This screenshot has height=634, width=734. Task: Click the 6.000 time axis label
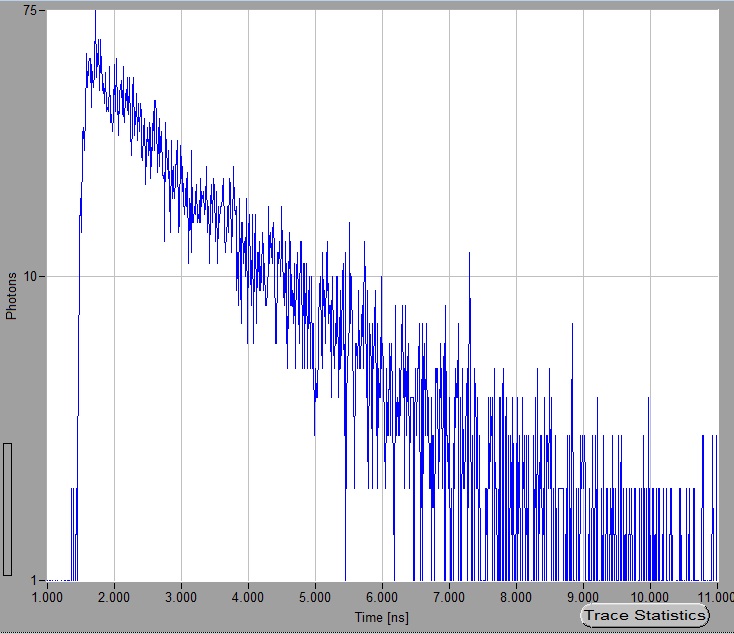(382, 596)
